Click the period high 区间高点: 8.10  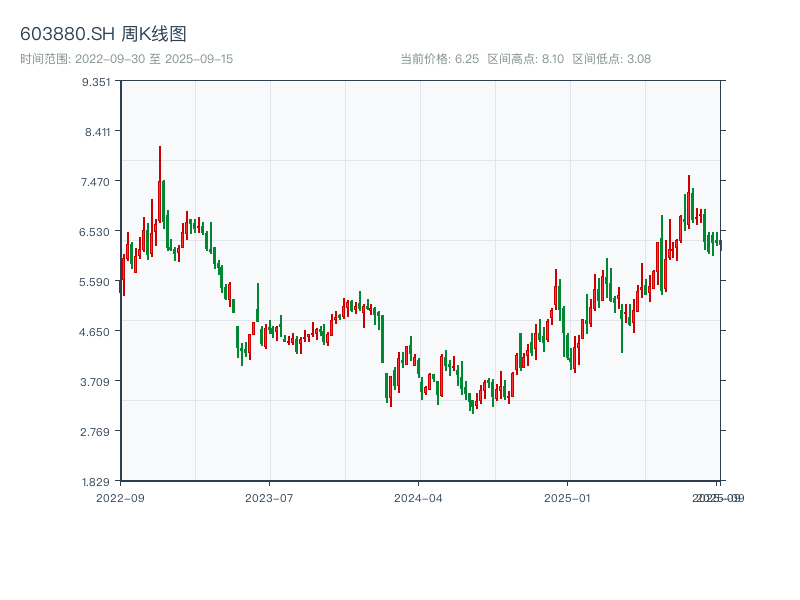[x=526, y=59]
